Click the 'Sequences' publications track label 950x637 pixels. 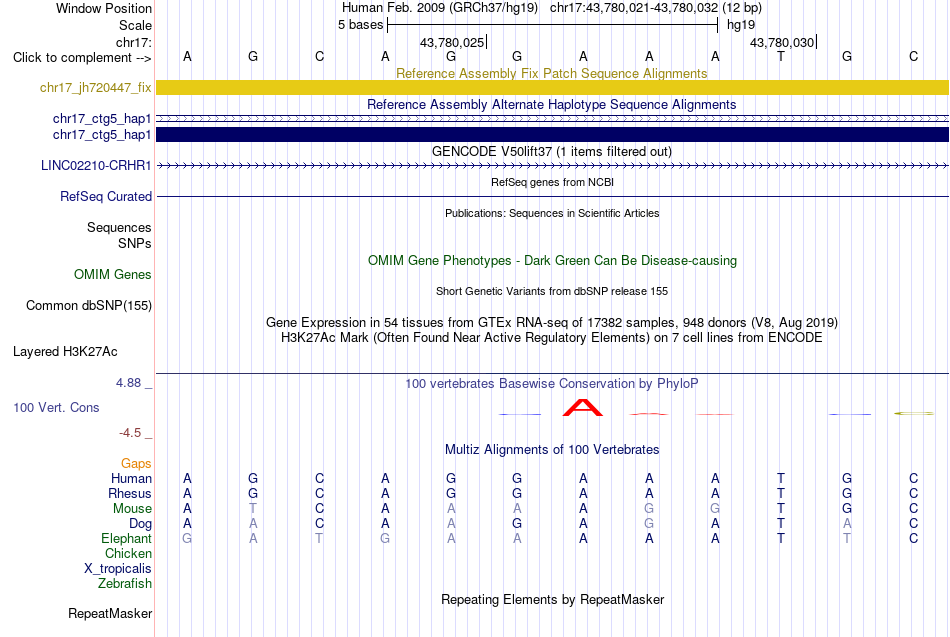(x=119, y=227)
